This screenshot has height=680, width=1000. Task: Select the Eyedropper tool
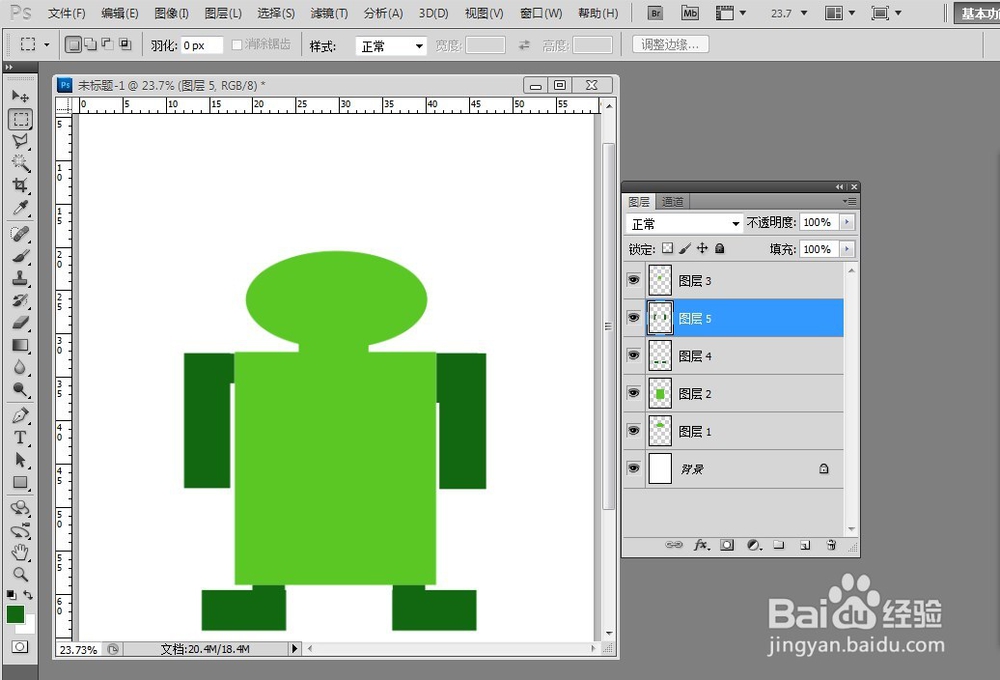click(x=20, y=208)
